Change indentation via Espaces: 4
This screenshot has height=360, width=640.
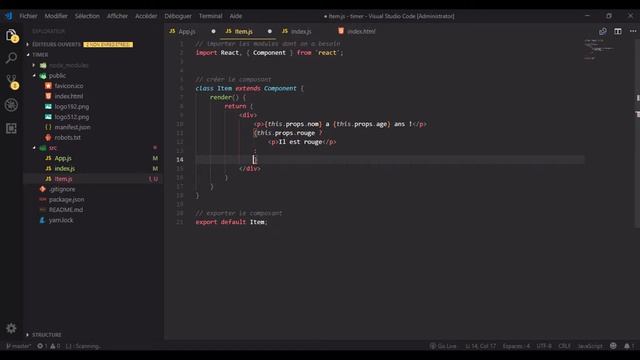(516, 346)
